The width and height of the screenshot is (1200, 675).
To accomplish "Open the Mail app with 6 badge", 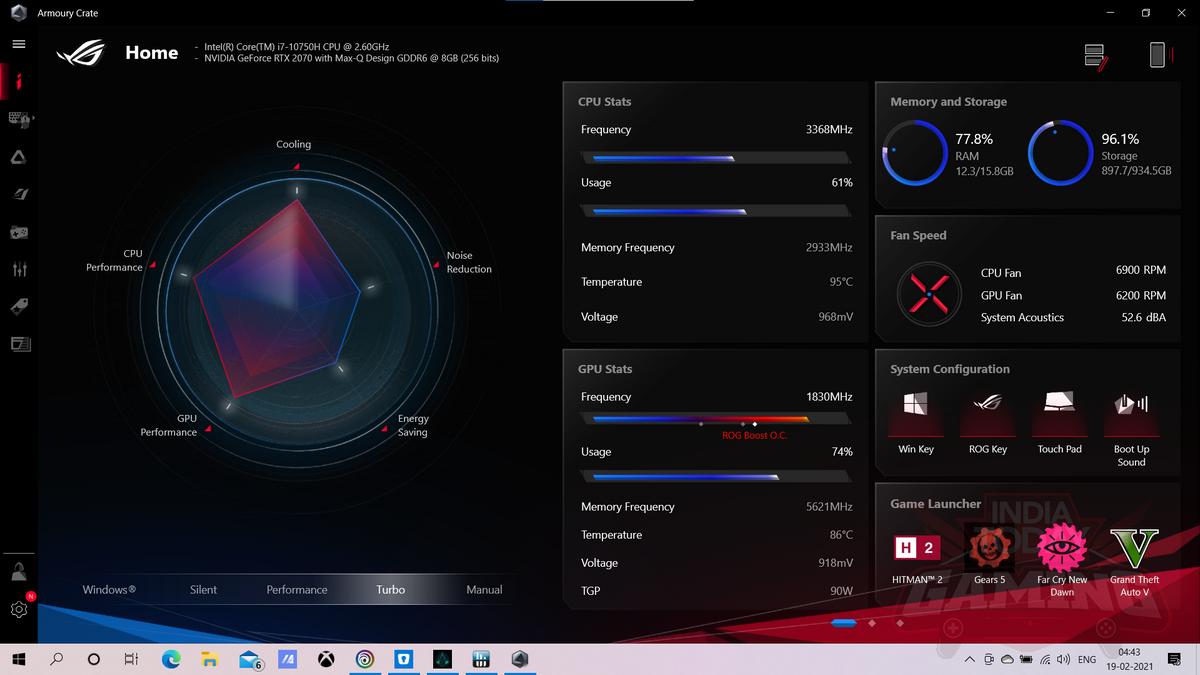I will [x=250, y=659].
